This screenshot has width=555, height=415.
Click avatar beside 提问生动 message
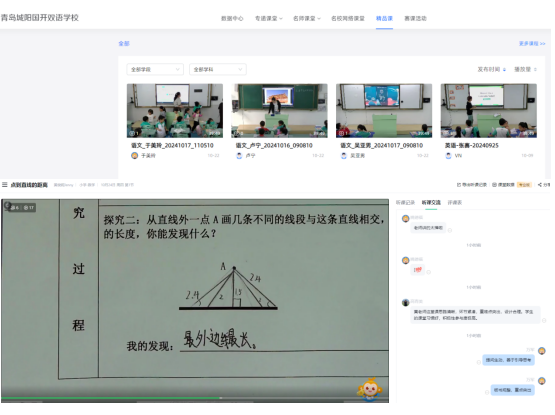(542, 351)
